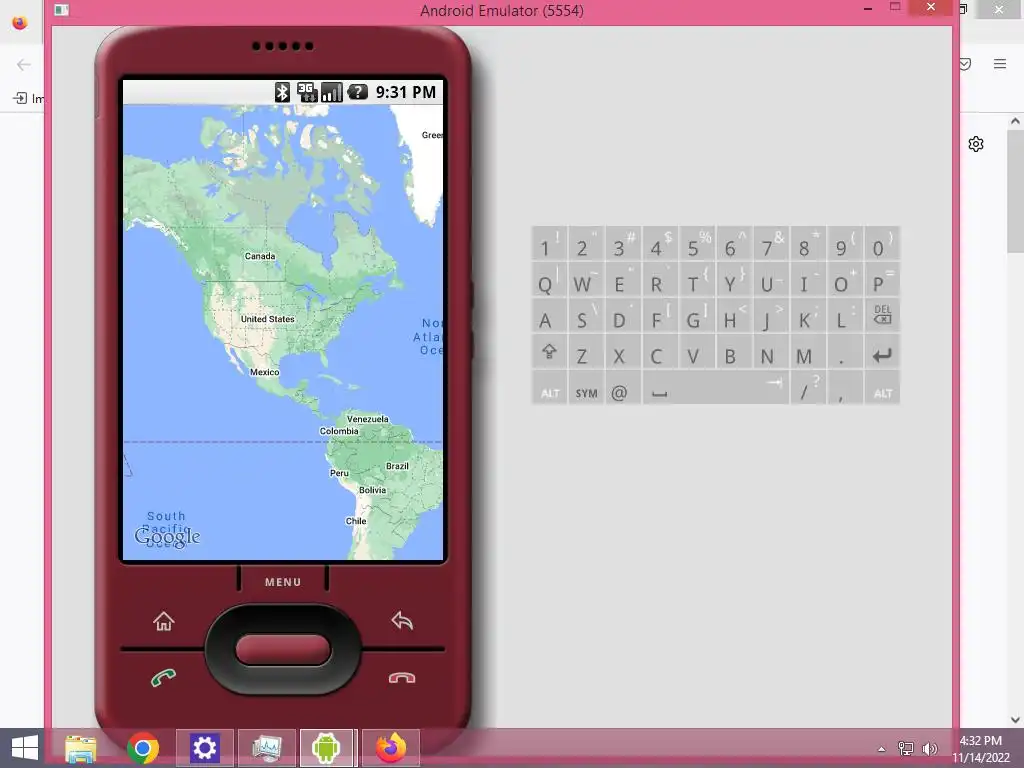The image size is (1024, 768).
Task: Click the Firefox back arrow button
Action: click(24, 65)
